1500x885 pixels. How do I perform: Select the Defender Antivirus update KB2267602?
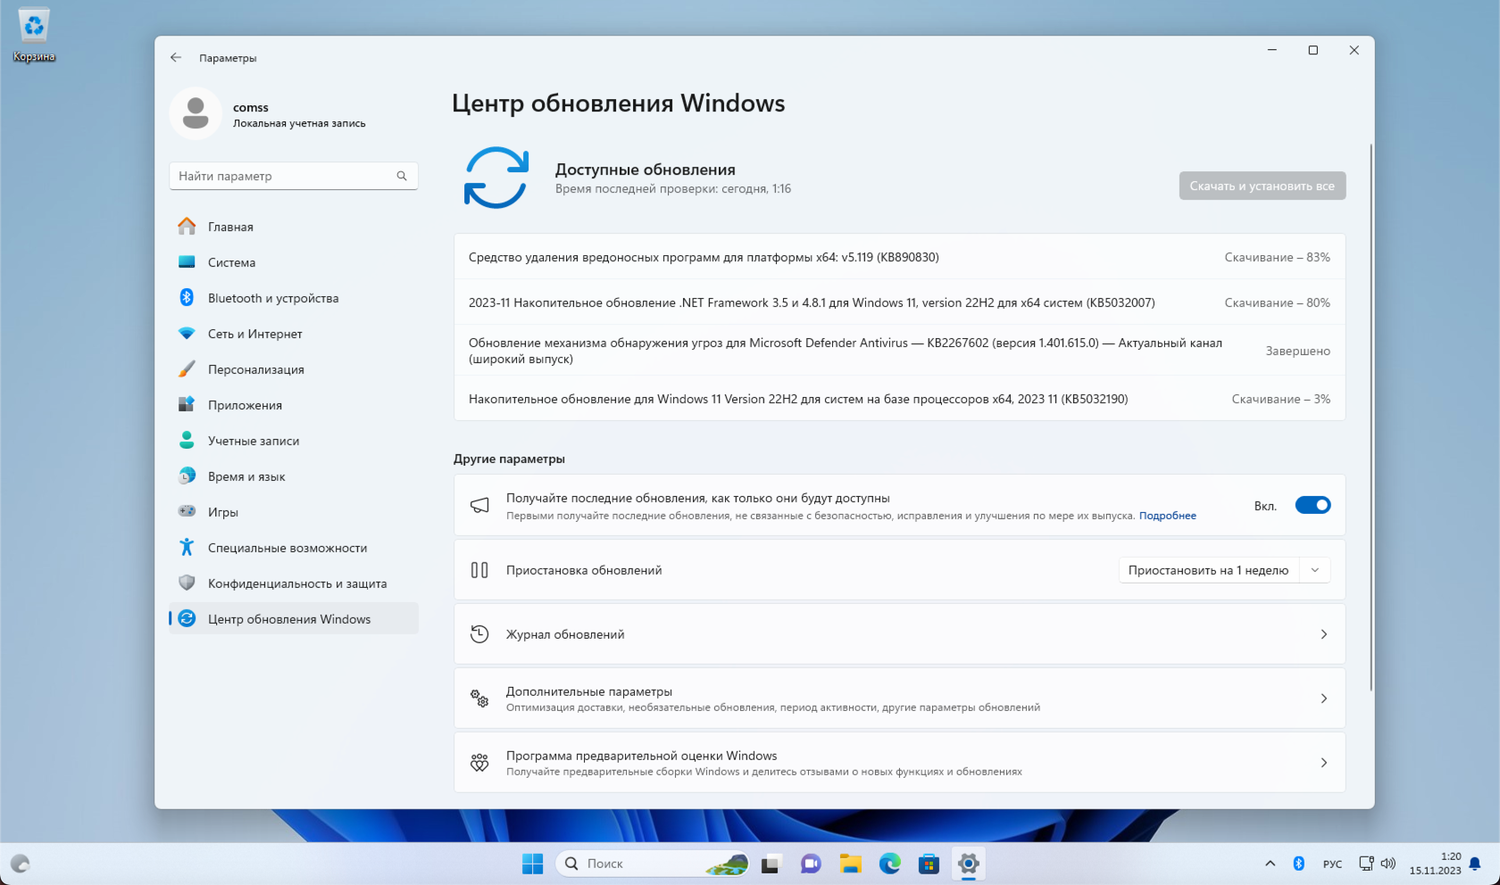(x=899, y=350)
